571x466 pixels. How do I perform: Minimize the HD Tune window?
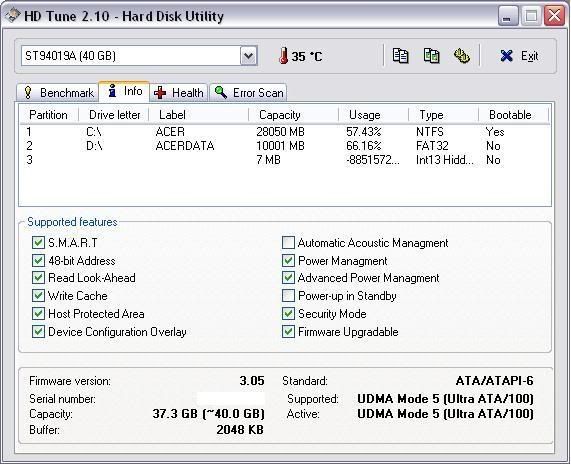pyautogui.click(x=508, y=16)
